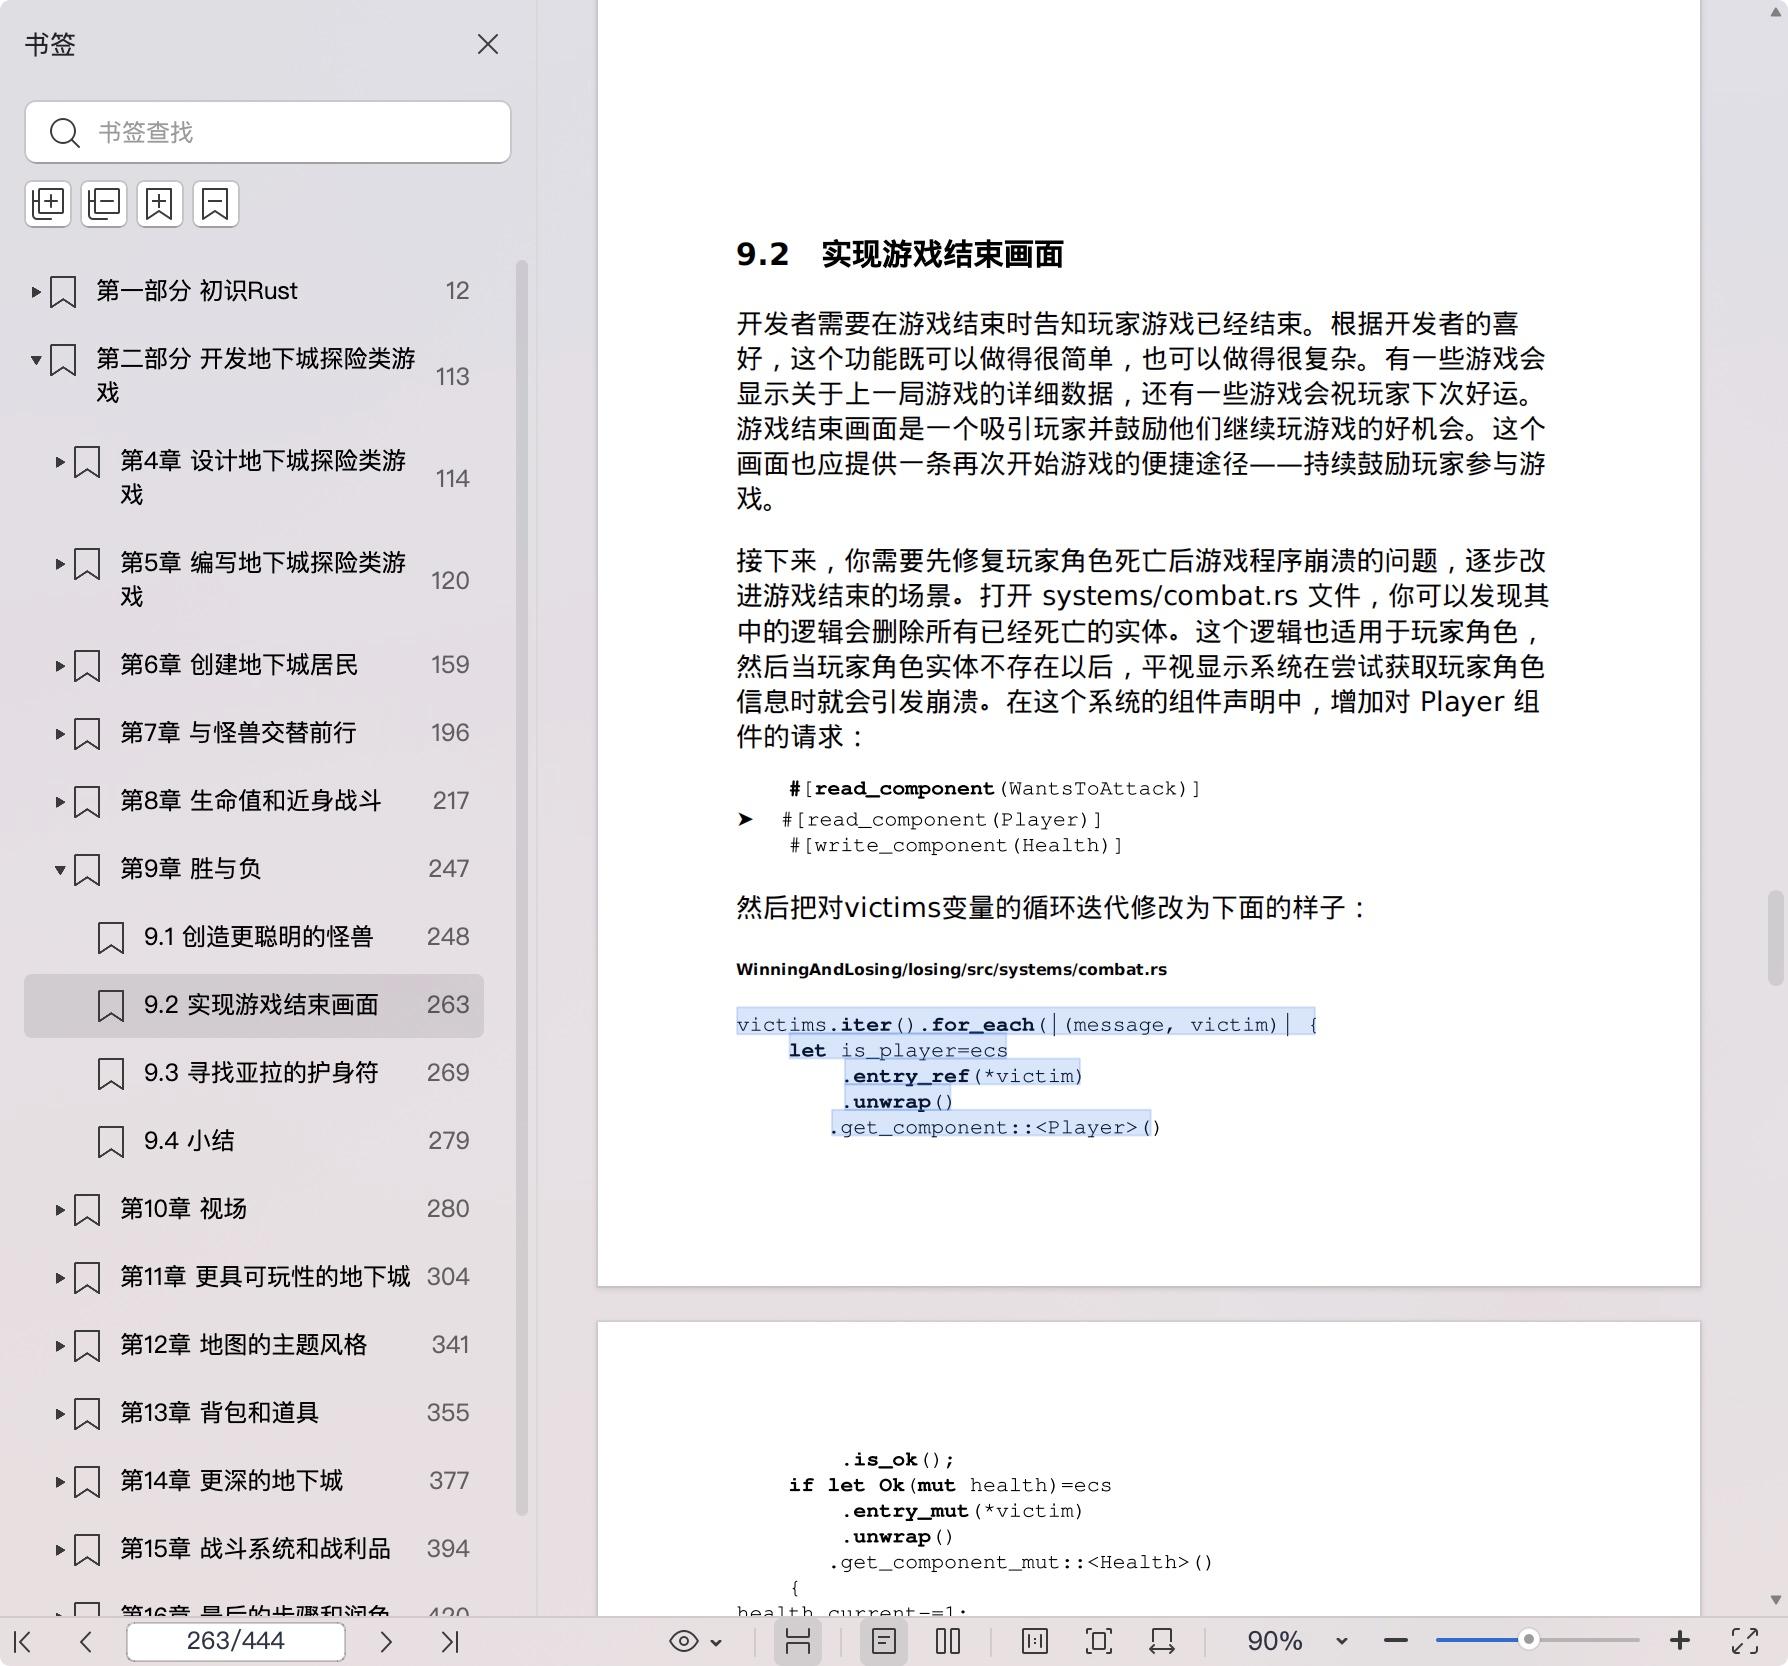1788x1666 pixels.
Task: Go to next page
Action: [386, 1641]
